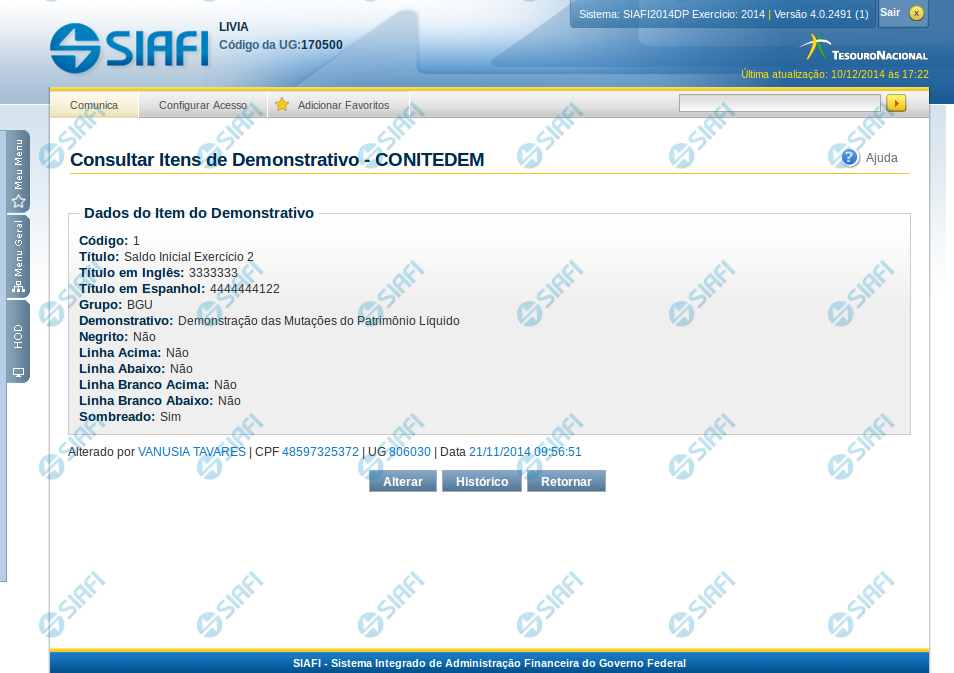Click the star icon on Meu Menu side tab

pos(18,201)
